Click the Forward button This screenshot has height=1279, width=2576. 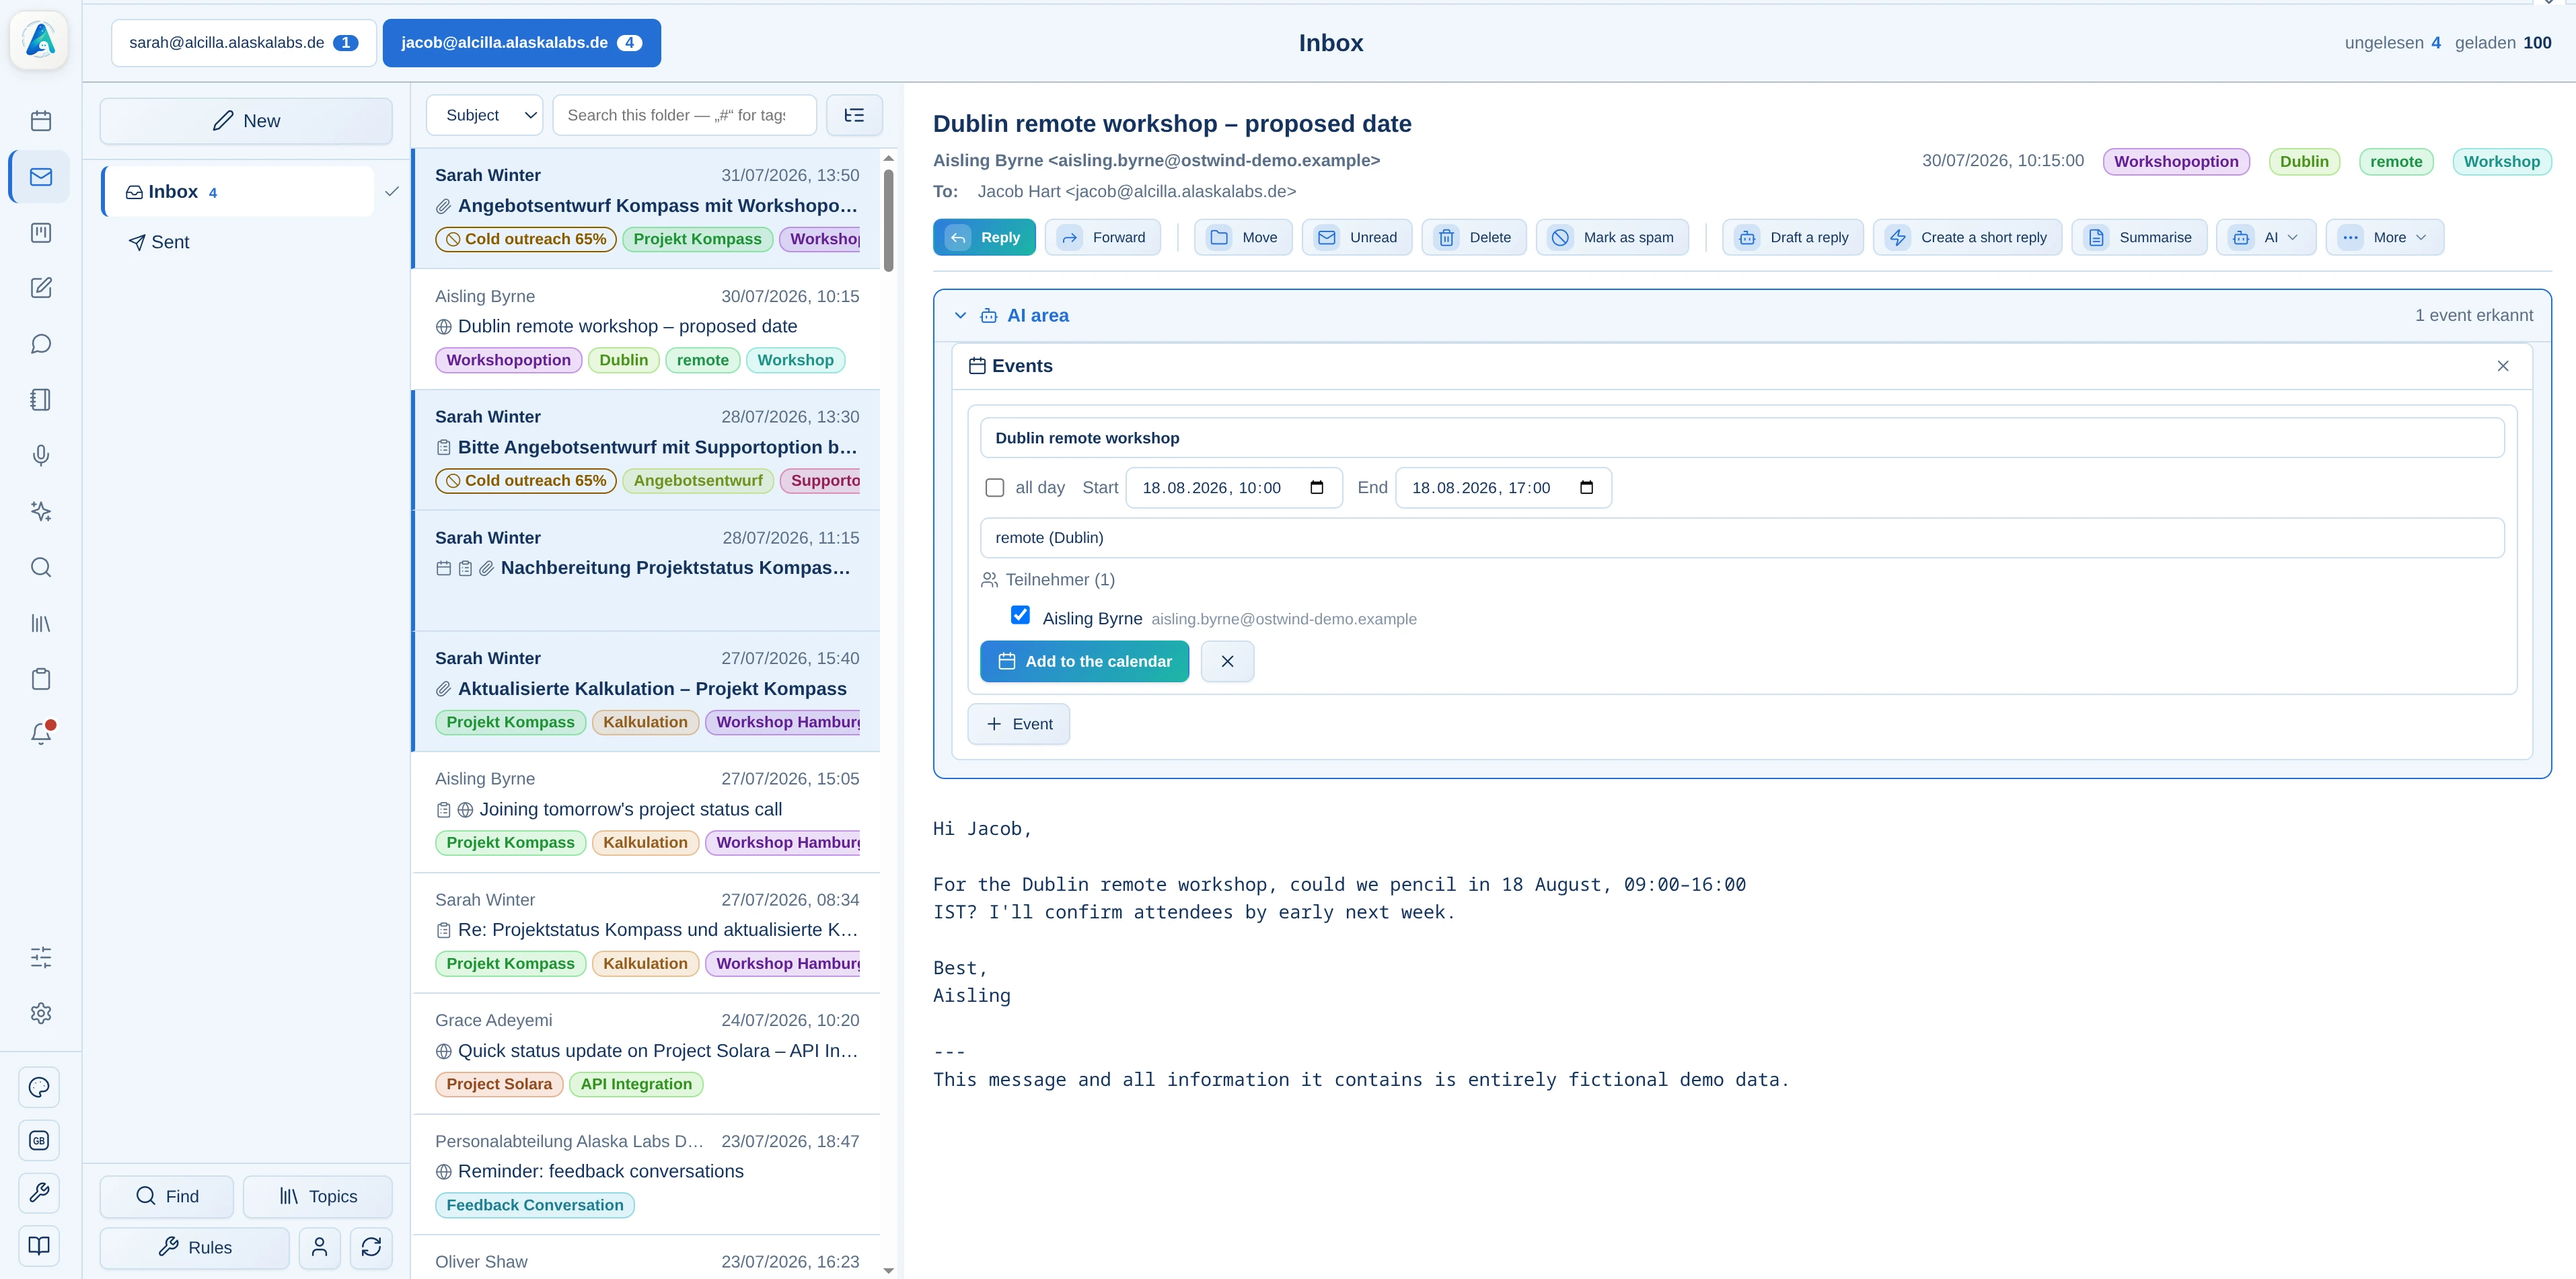coord(1103,238)
